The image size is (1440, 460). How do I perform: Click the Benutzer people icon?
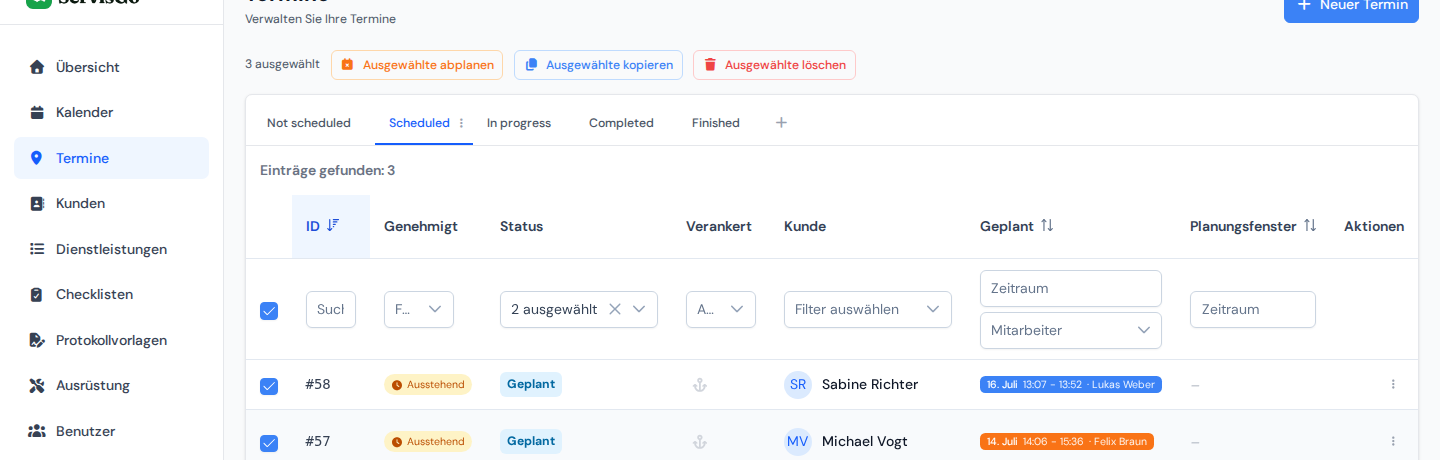[37, 431]
